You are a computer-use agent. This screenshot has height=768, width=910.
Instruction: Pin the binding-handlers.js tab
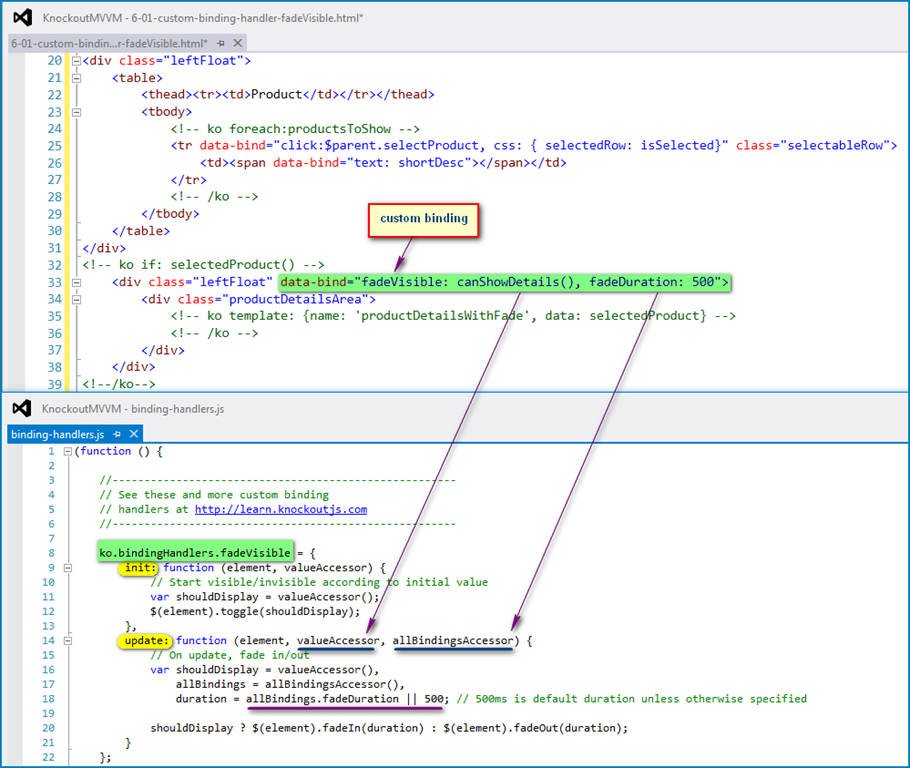[116, 434]
